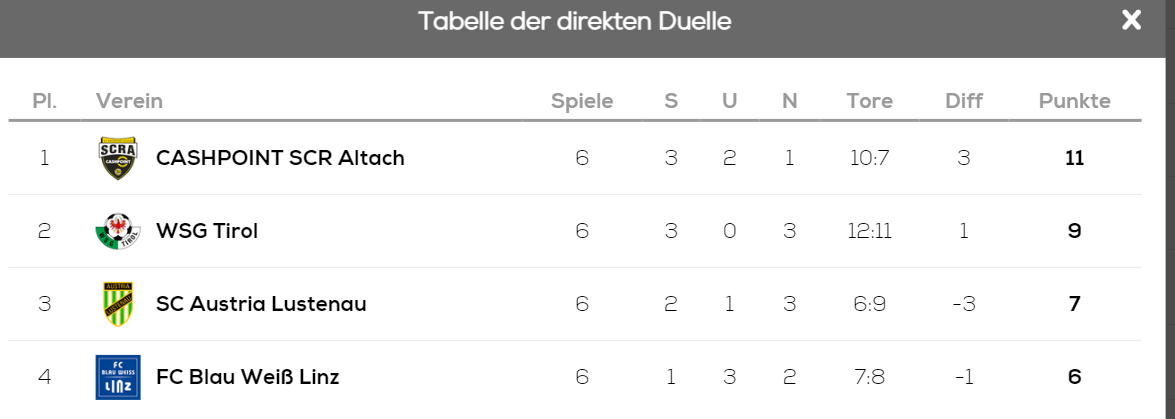This screenshot has height=419, width=1175.
Task: Close the Tabelle der direkten Duelle dialog
Action: [1131, 20]
